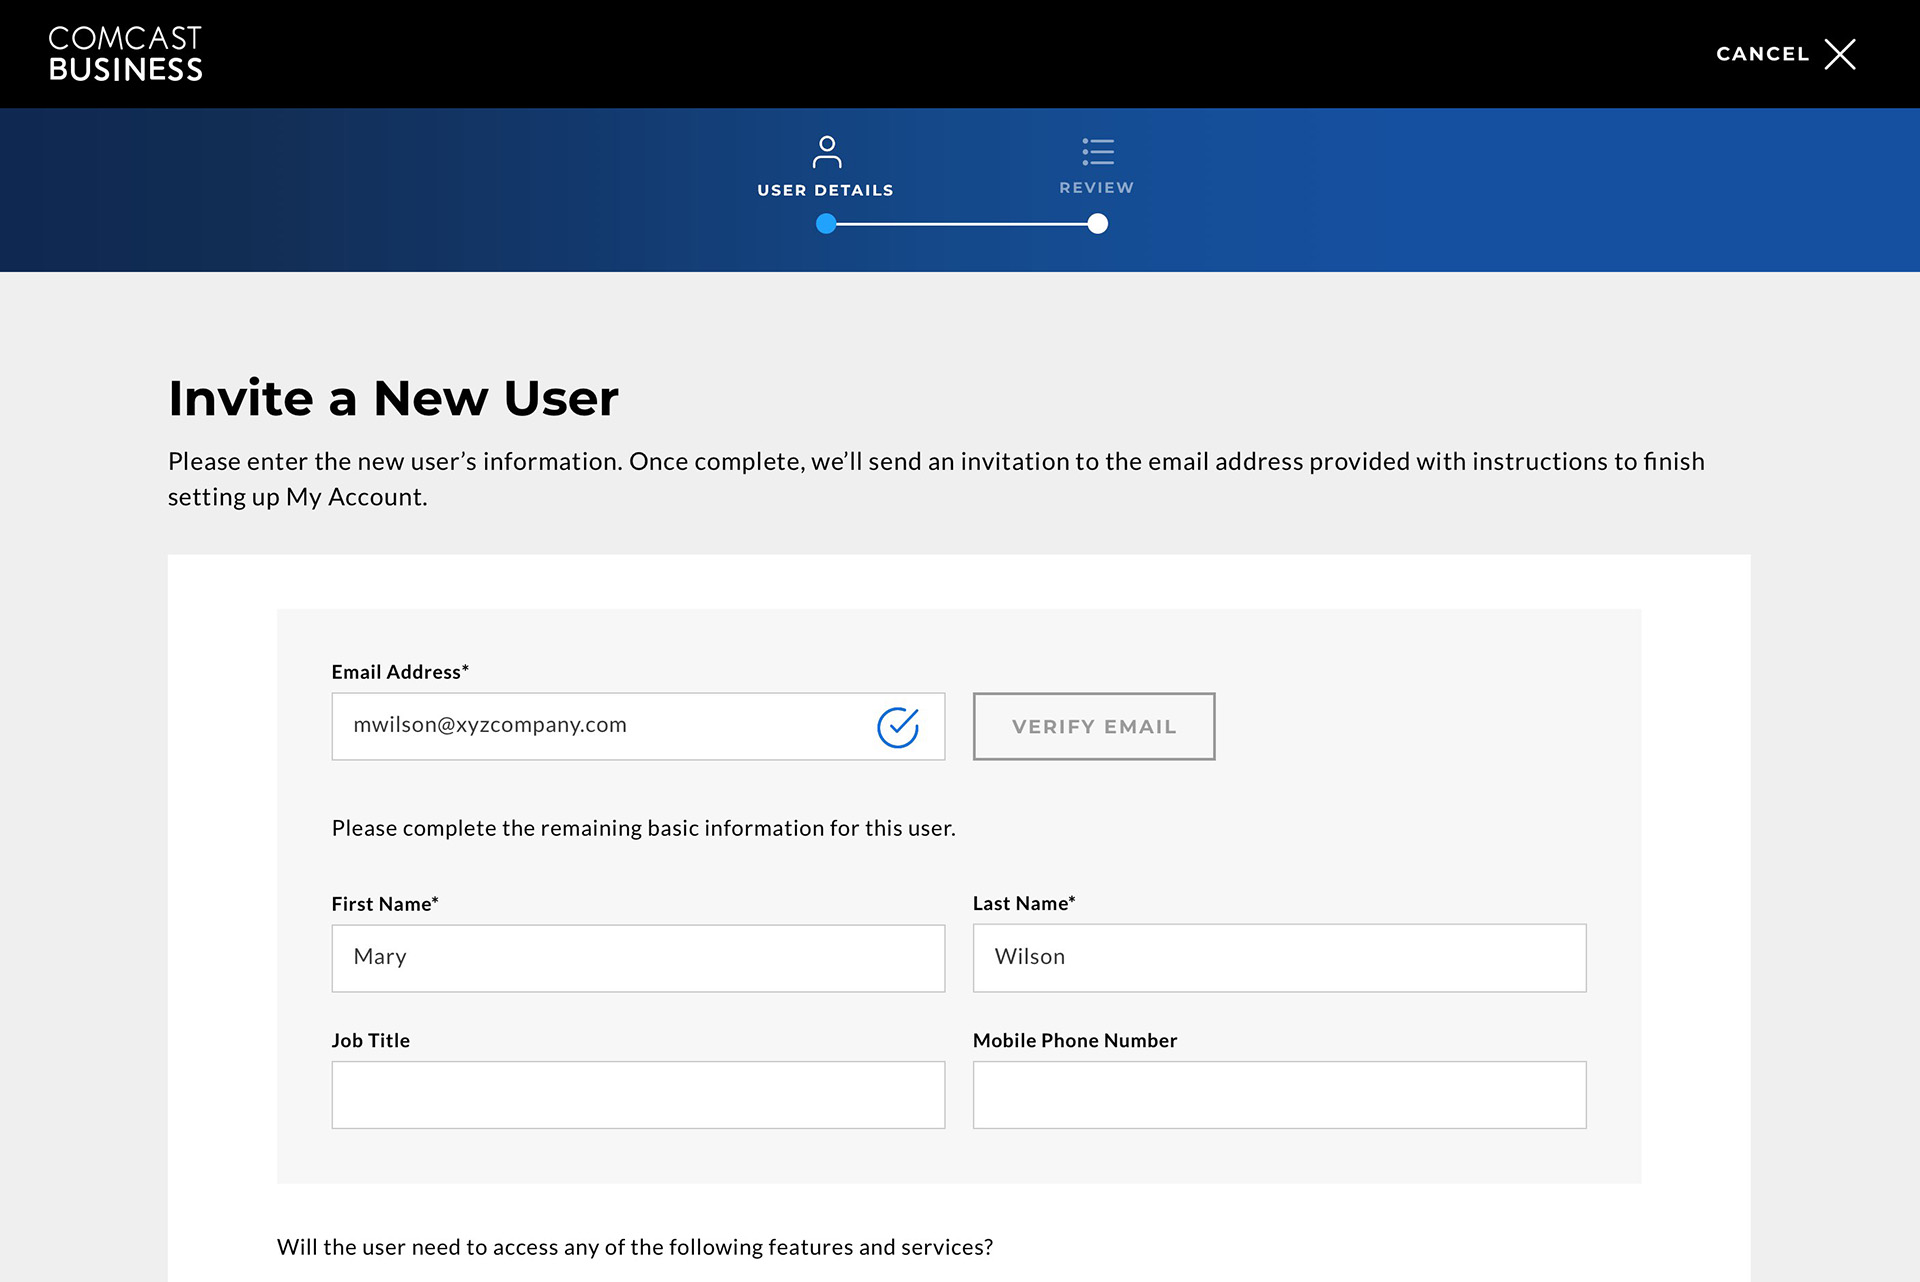Image resolution: width=1920 pixels, height=1282 pixels.
Task: Click the Comcast Business logo
Action: [125, 54]
